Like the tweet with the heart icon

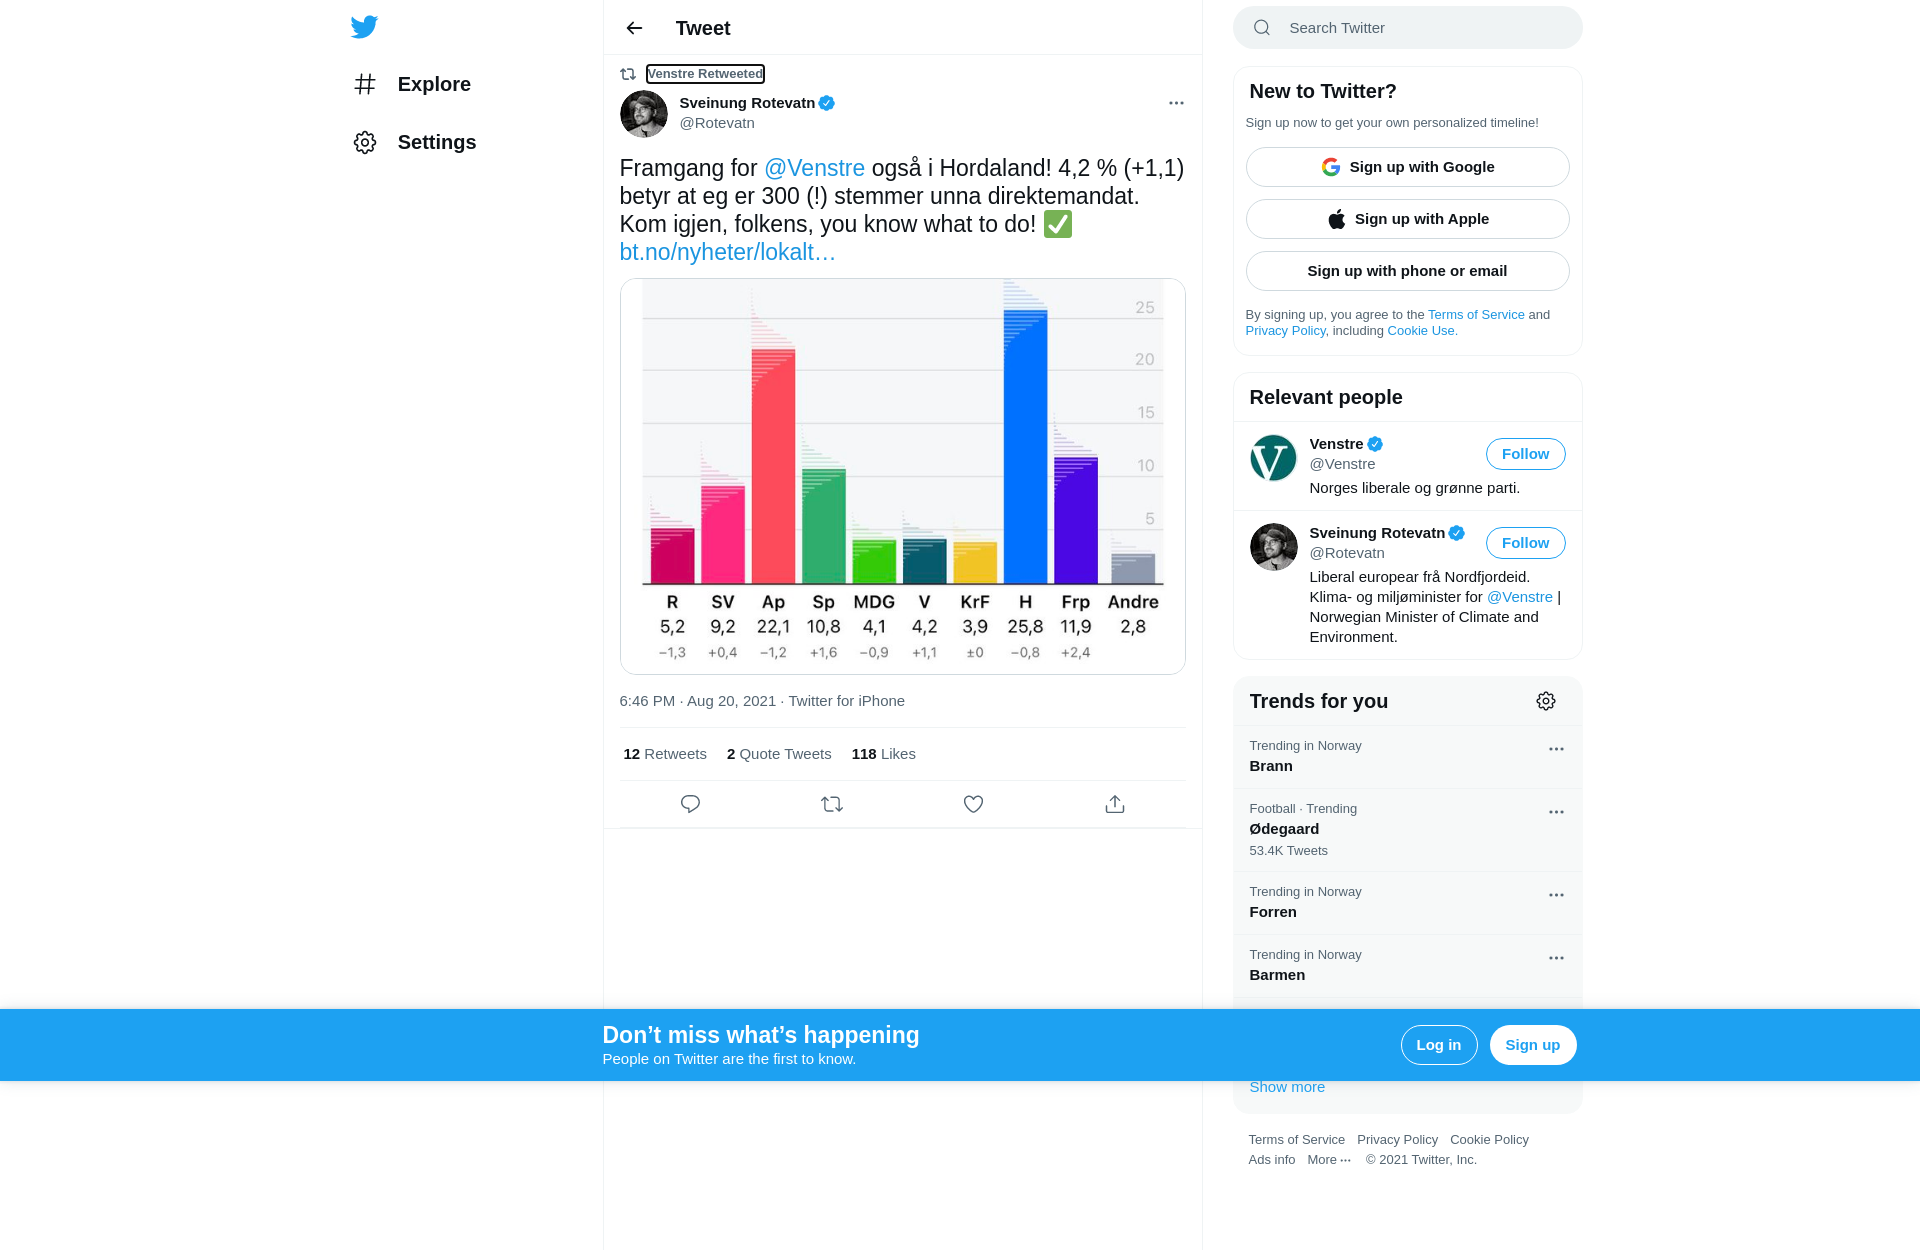[973, 804]
